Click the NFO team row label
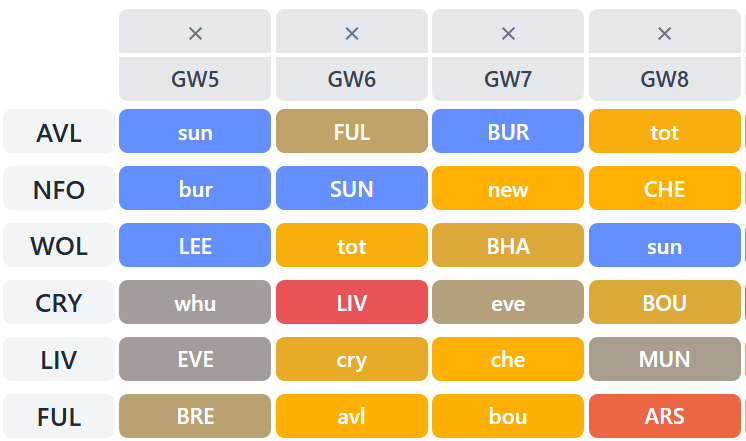Viewport: 746px width, 441px height. 59,189
